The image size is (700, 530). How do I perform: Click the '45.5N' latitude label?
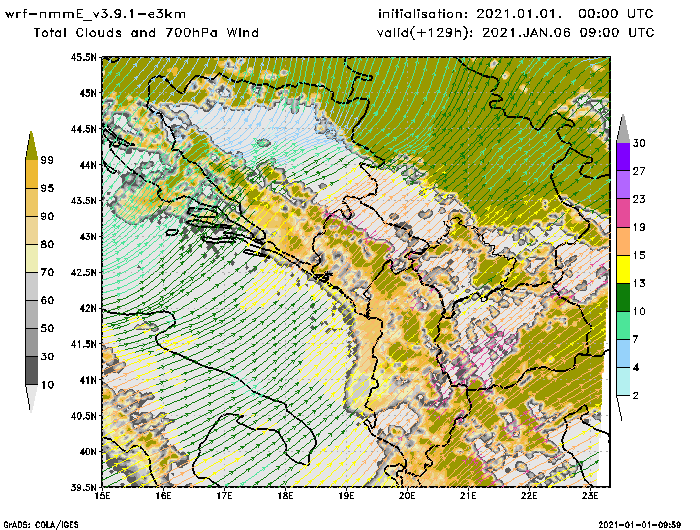pyautogui.click(x=83, y=57)
